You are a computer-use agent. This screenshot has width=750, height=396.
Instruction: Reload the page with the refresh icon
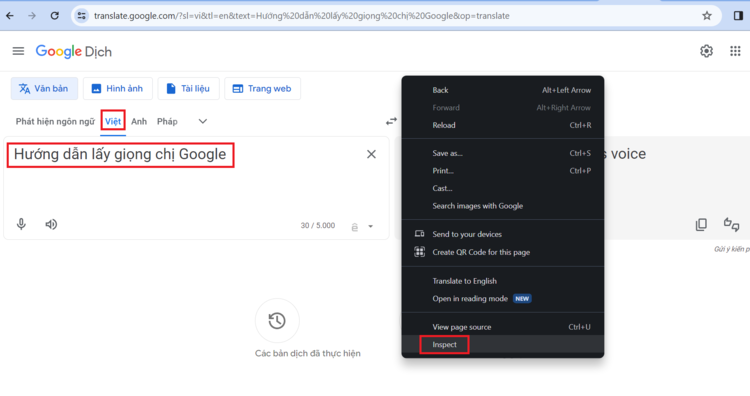coord(55,16)
